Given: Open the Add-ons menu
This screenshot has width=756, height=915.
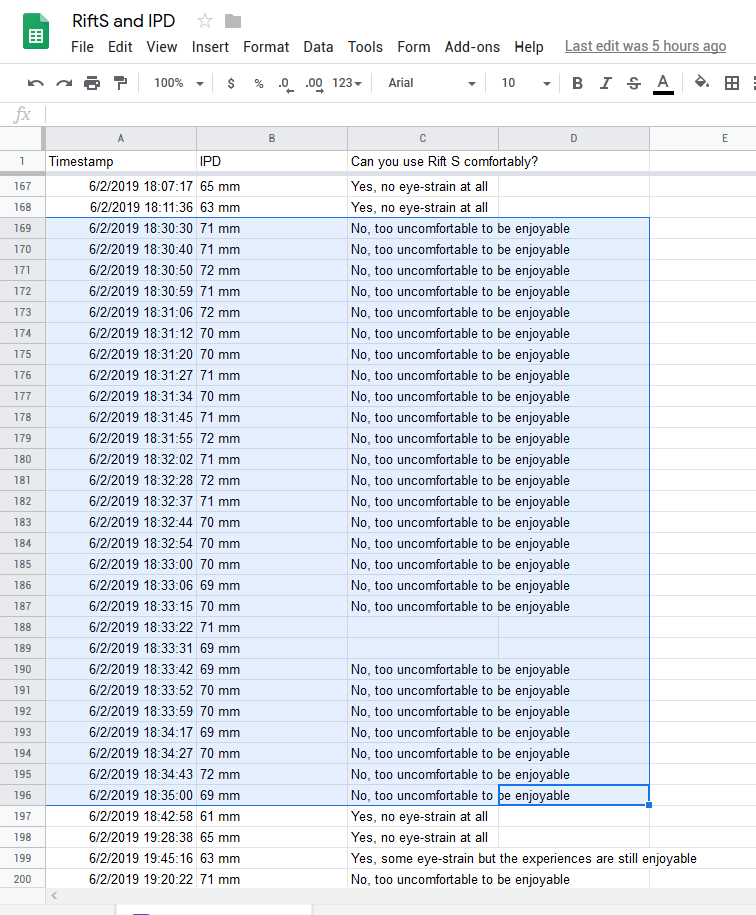Looking at the screenshot, I should pyautogui.click(x=472, y=47).
